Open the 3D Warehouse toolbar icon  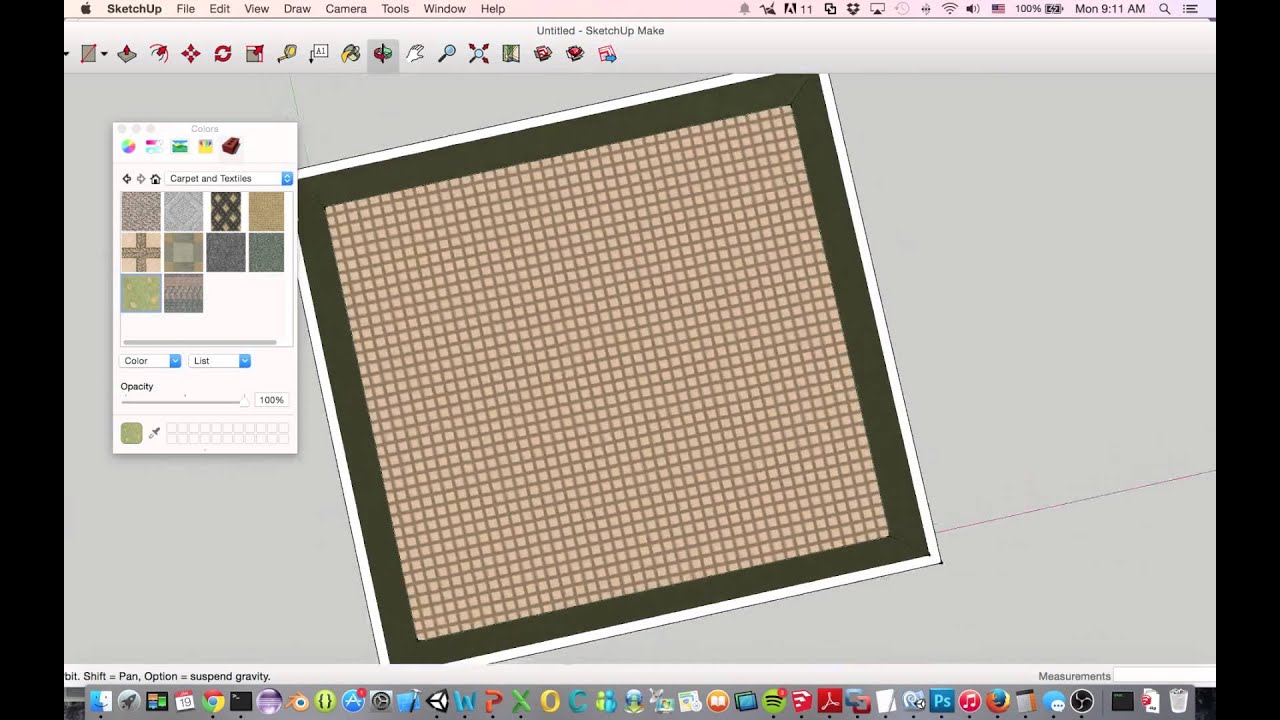pos(543,54)
